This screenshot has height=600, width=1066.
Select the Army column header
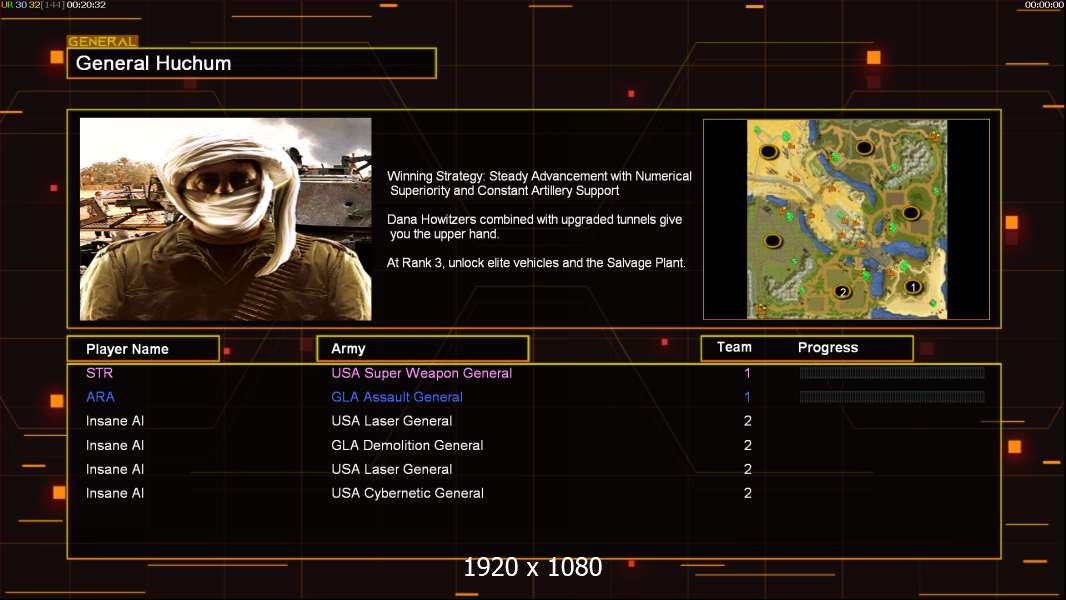click(x=422, y=349)
